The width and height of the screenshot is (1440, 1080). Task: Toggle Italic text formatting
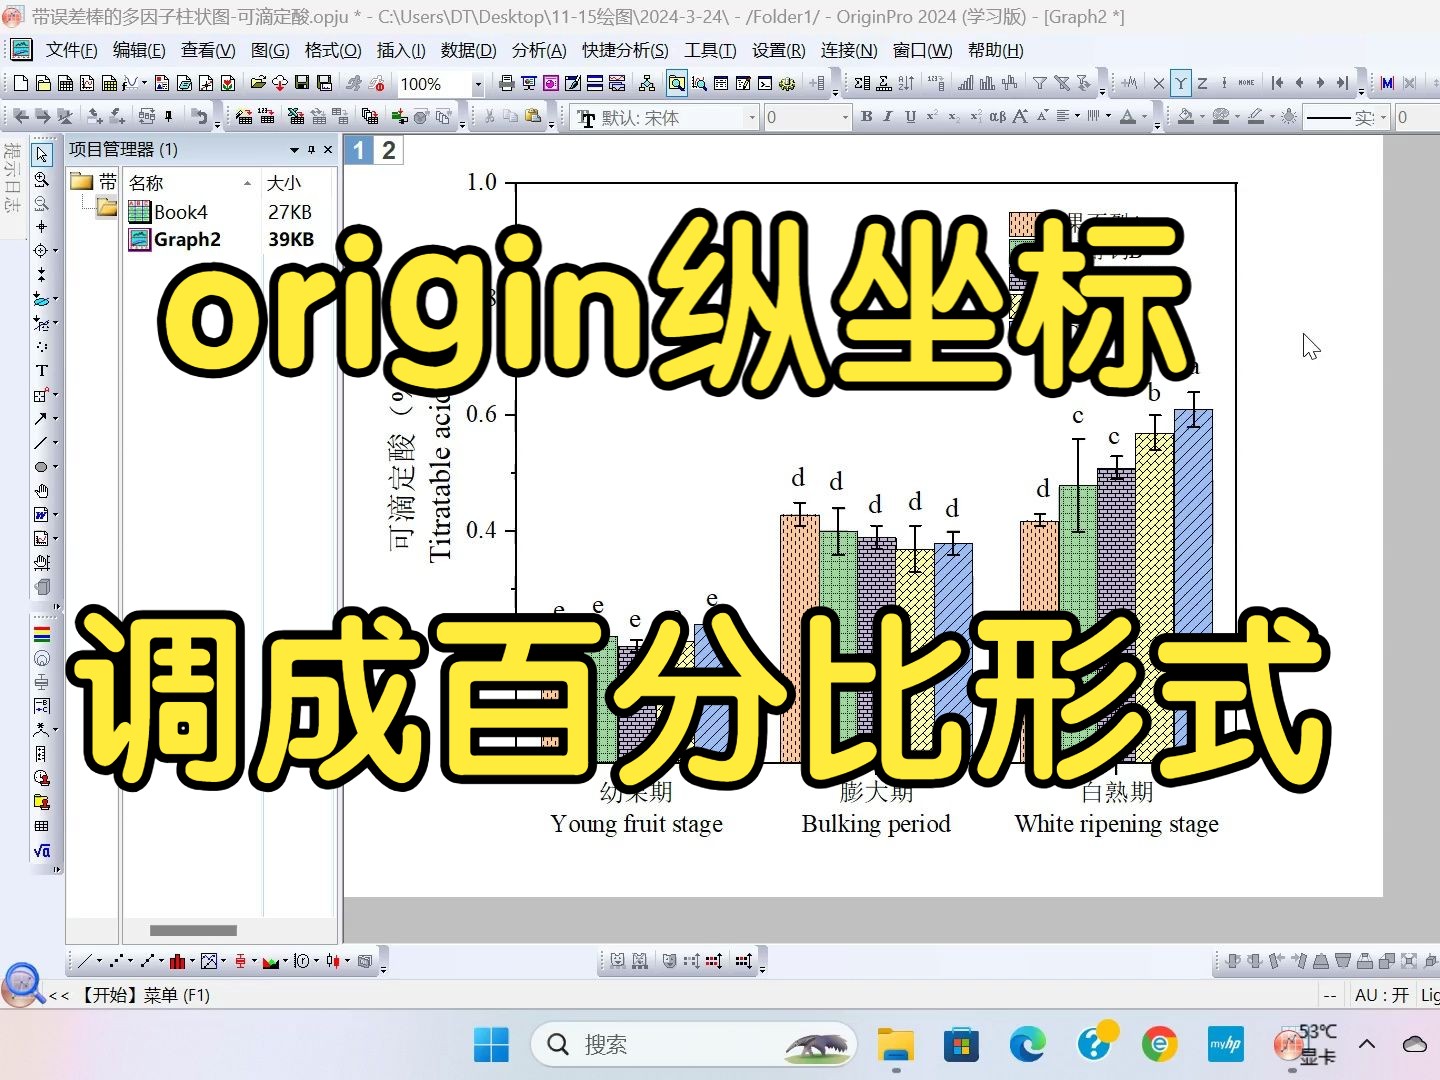point(888,117)
